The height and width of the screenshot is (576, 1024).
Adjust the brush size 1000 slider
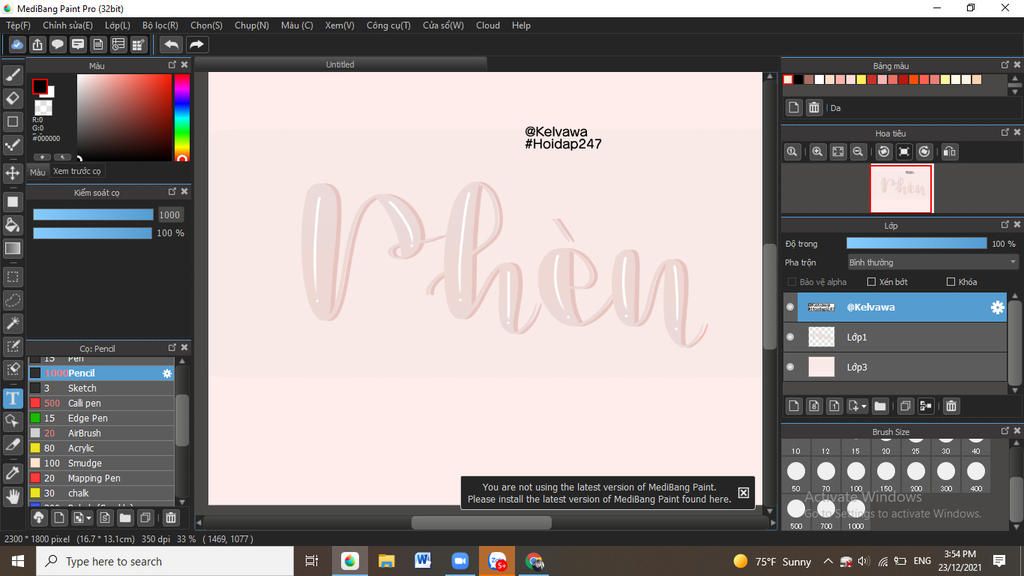(x=93, y=215)
